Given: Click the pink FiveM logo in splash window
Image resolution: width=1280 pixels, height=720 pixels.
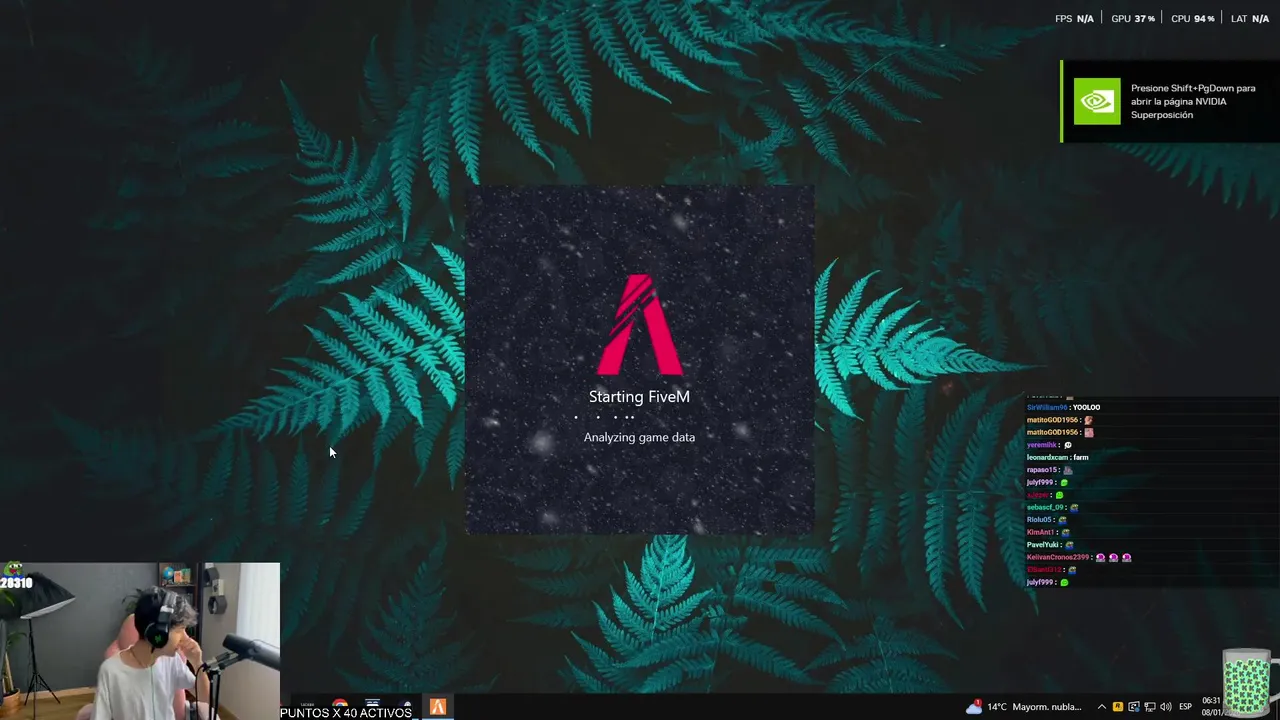Looking at the screenshot, I should click(639, 324).
